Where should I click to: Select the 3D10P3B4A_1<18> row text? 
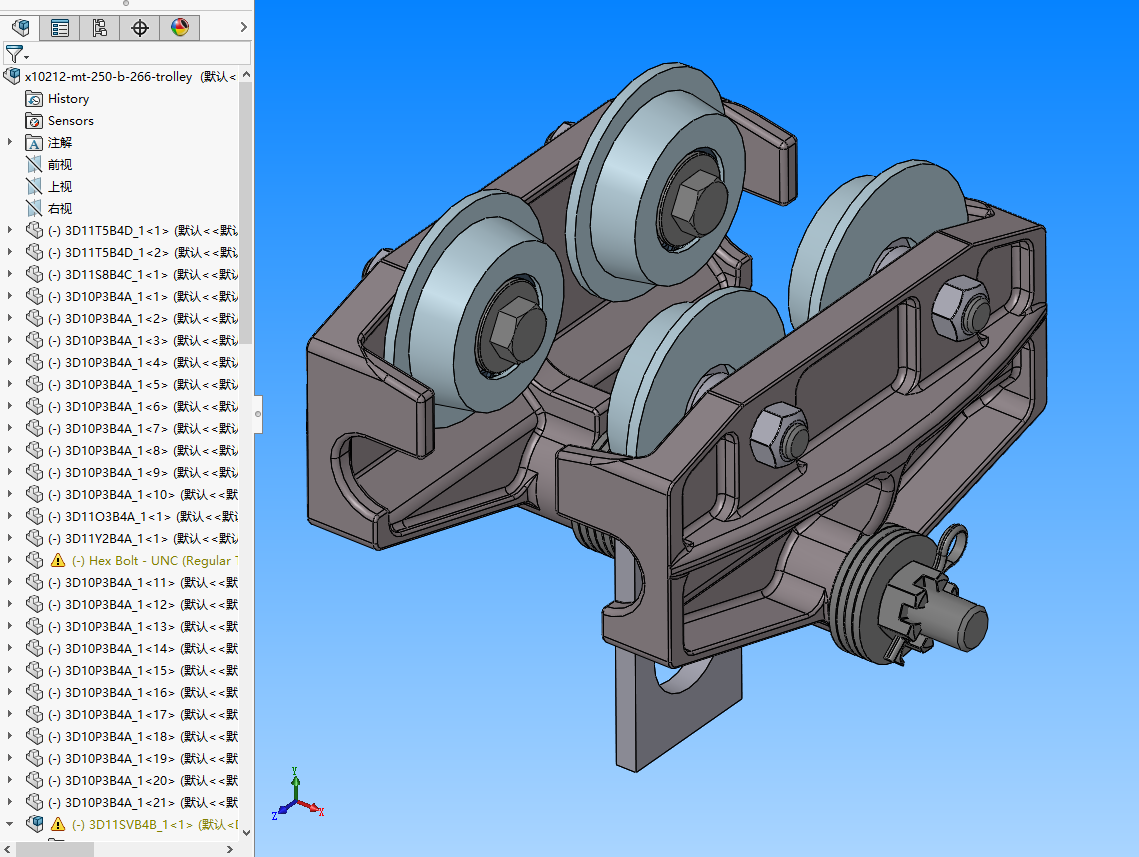(142, 736)
